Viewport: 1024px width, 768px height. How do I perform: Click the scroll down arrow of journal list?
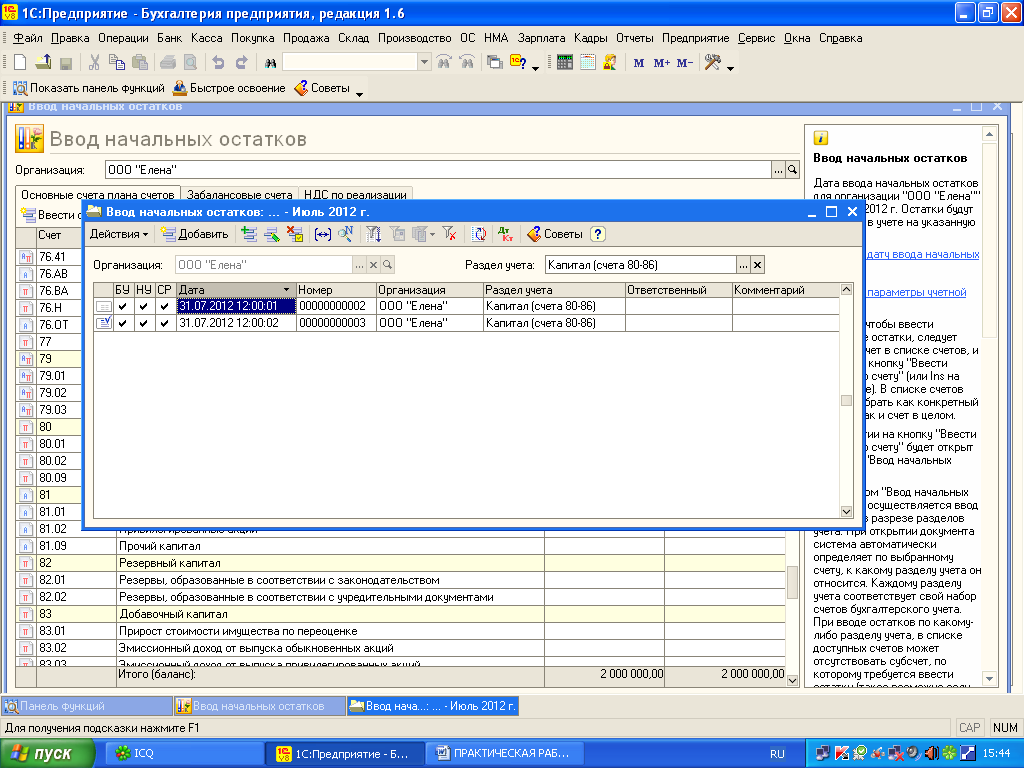tap(846, 511)
